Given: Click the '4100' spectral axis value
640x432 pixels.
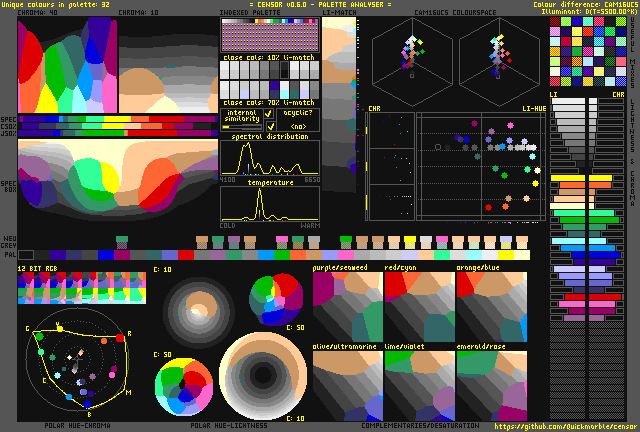Looking at the screenshot, I should coord(228,180).
